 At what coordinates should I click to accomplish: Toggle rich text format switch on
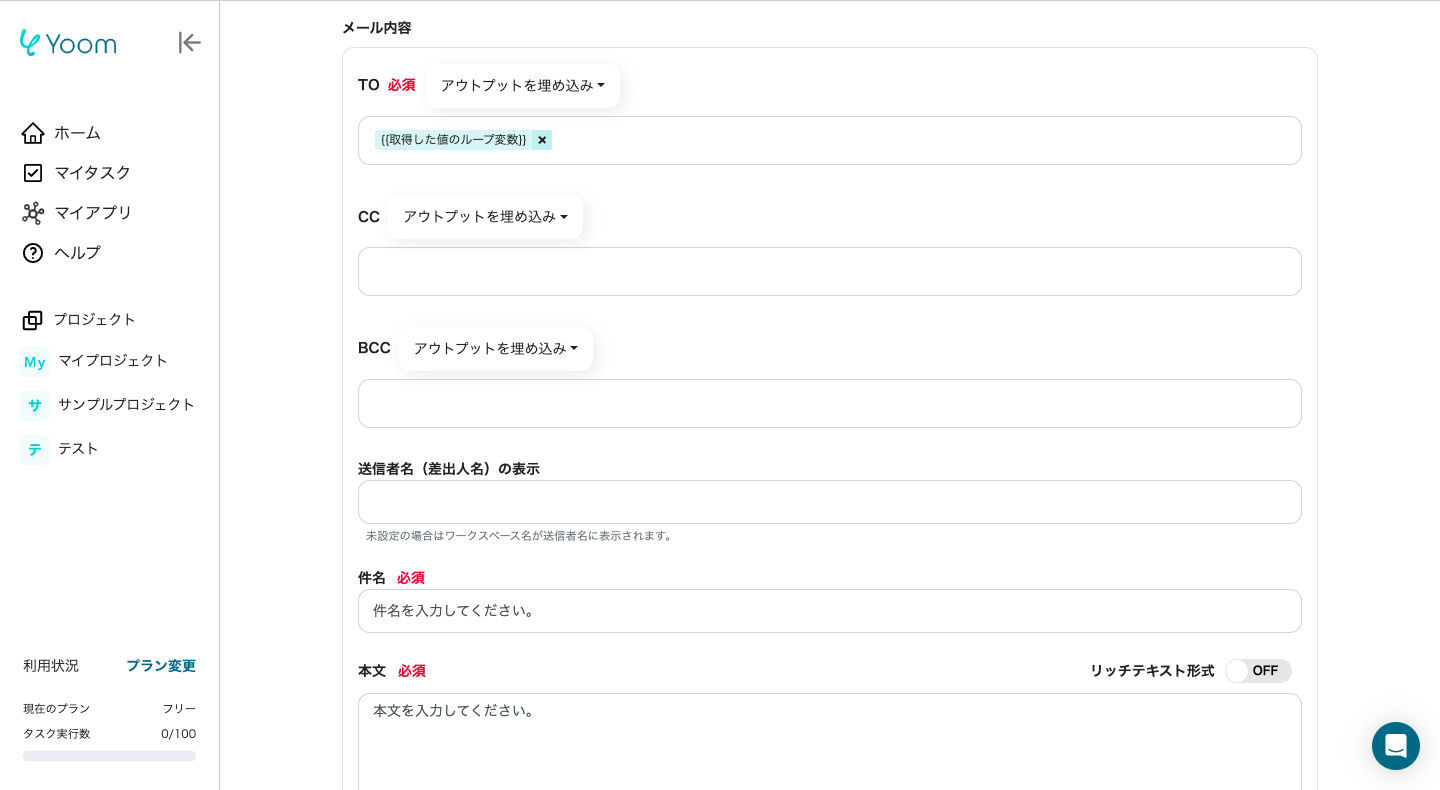(1258, 671)
